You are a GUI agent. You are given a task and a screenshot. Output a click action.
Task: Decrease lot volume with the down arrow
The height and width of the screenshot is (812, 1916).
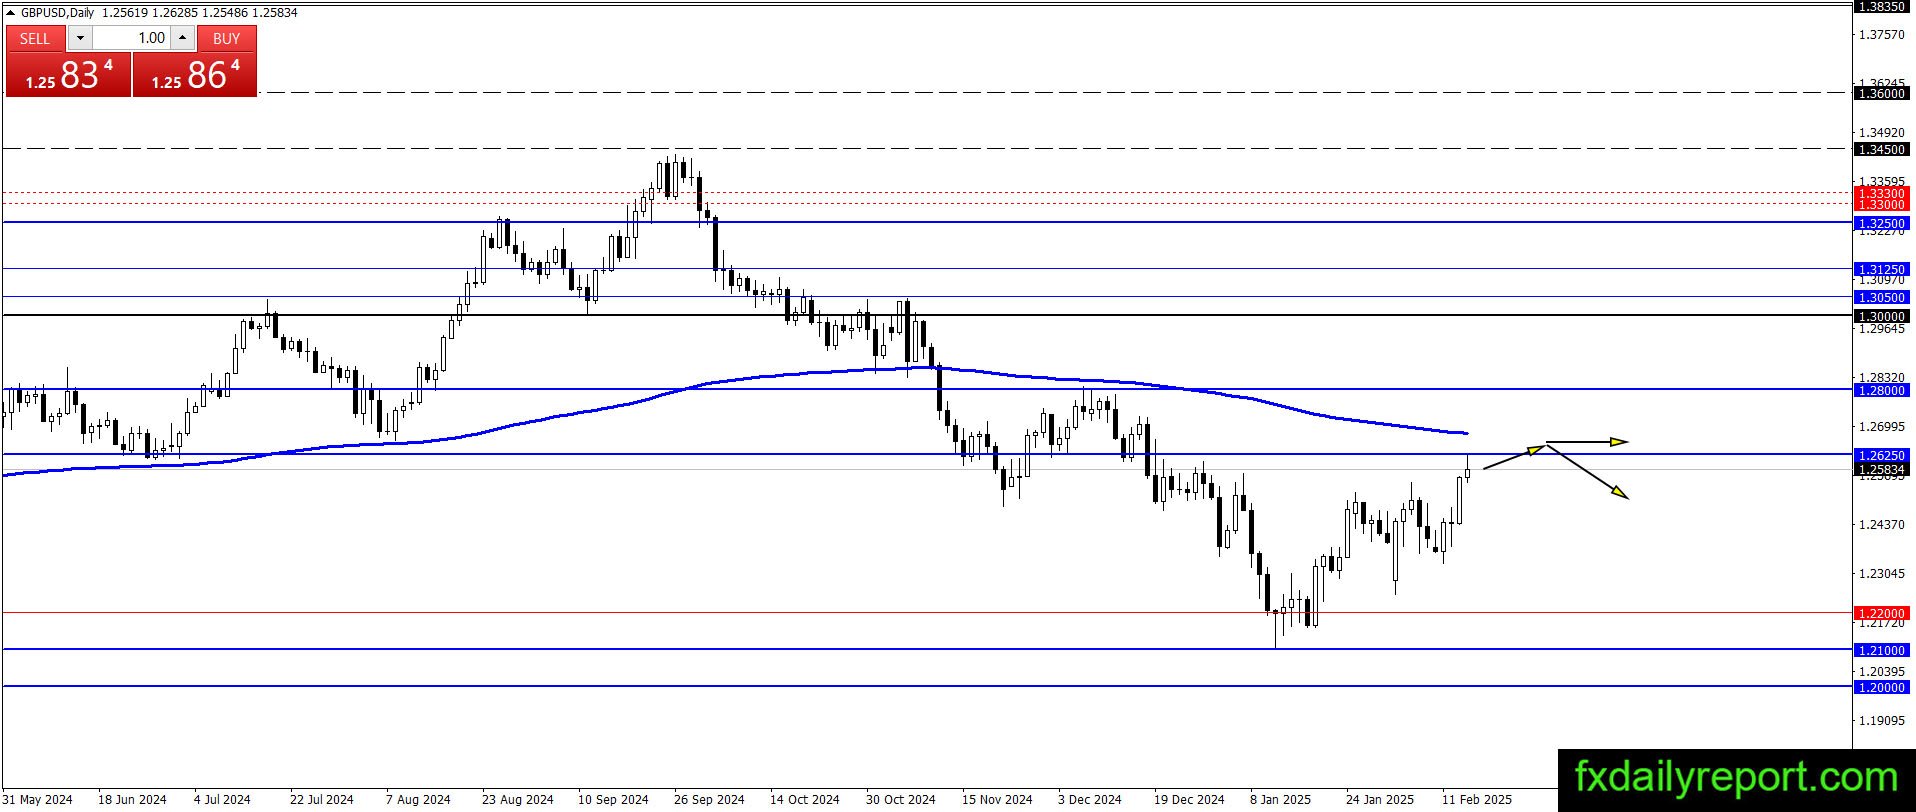[81, 38]
